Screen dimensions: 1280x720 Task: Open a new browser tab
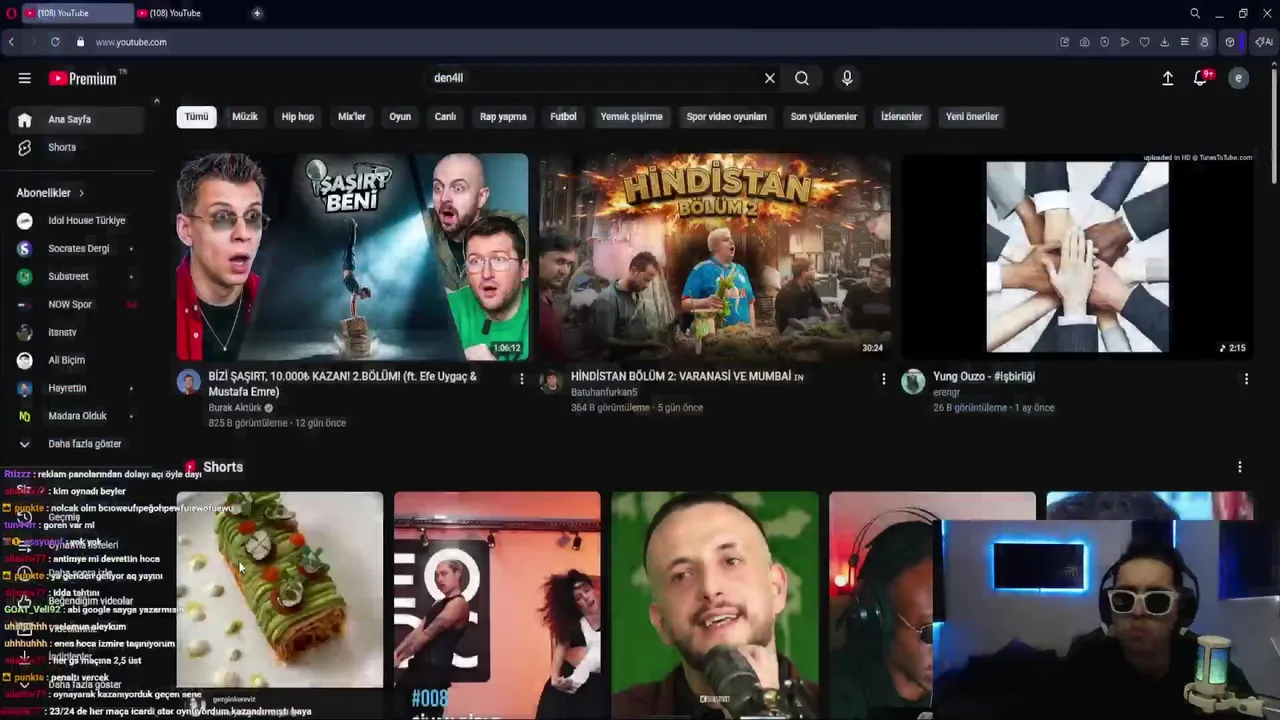257,13
